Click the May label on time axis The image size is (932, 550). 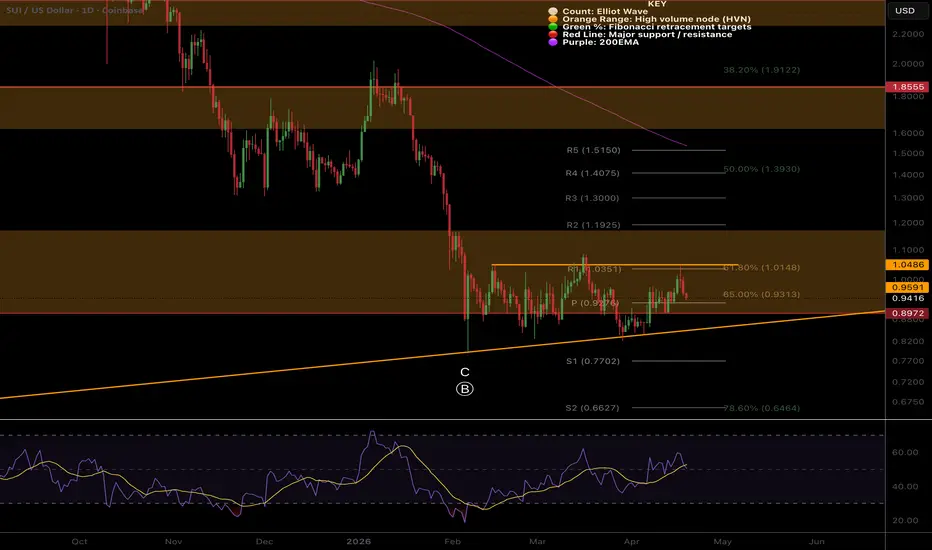[x=722, y=542]
